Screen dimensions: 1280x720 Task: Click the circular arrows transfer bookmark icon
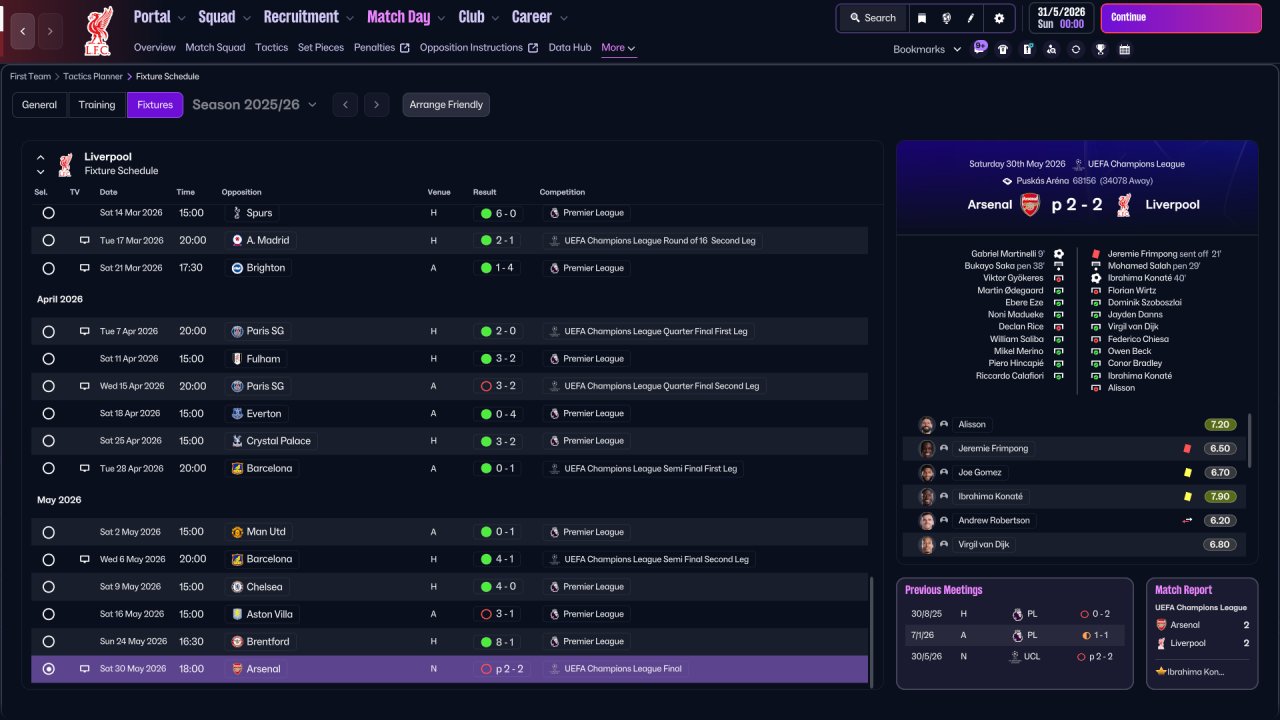point(1076,49)
